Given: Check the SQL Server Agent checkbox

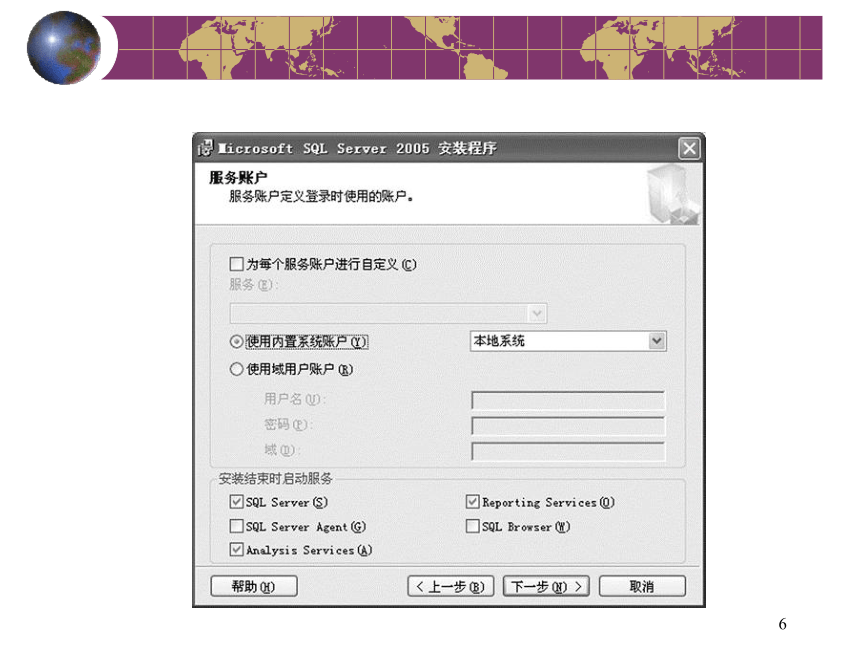Looking at the screenshot, I should (x=236, y=527).
